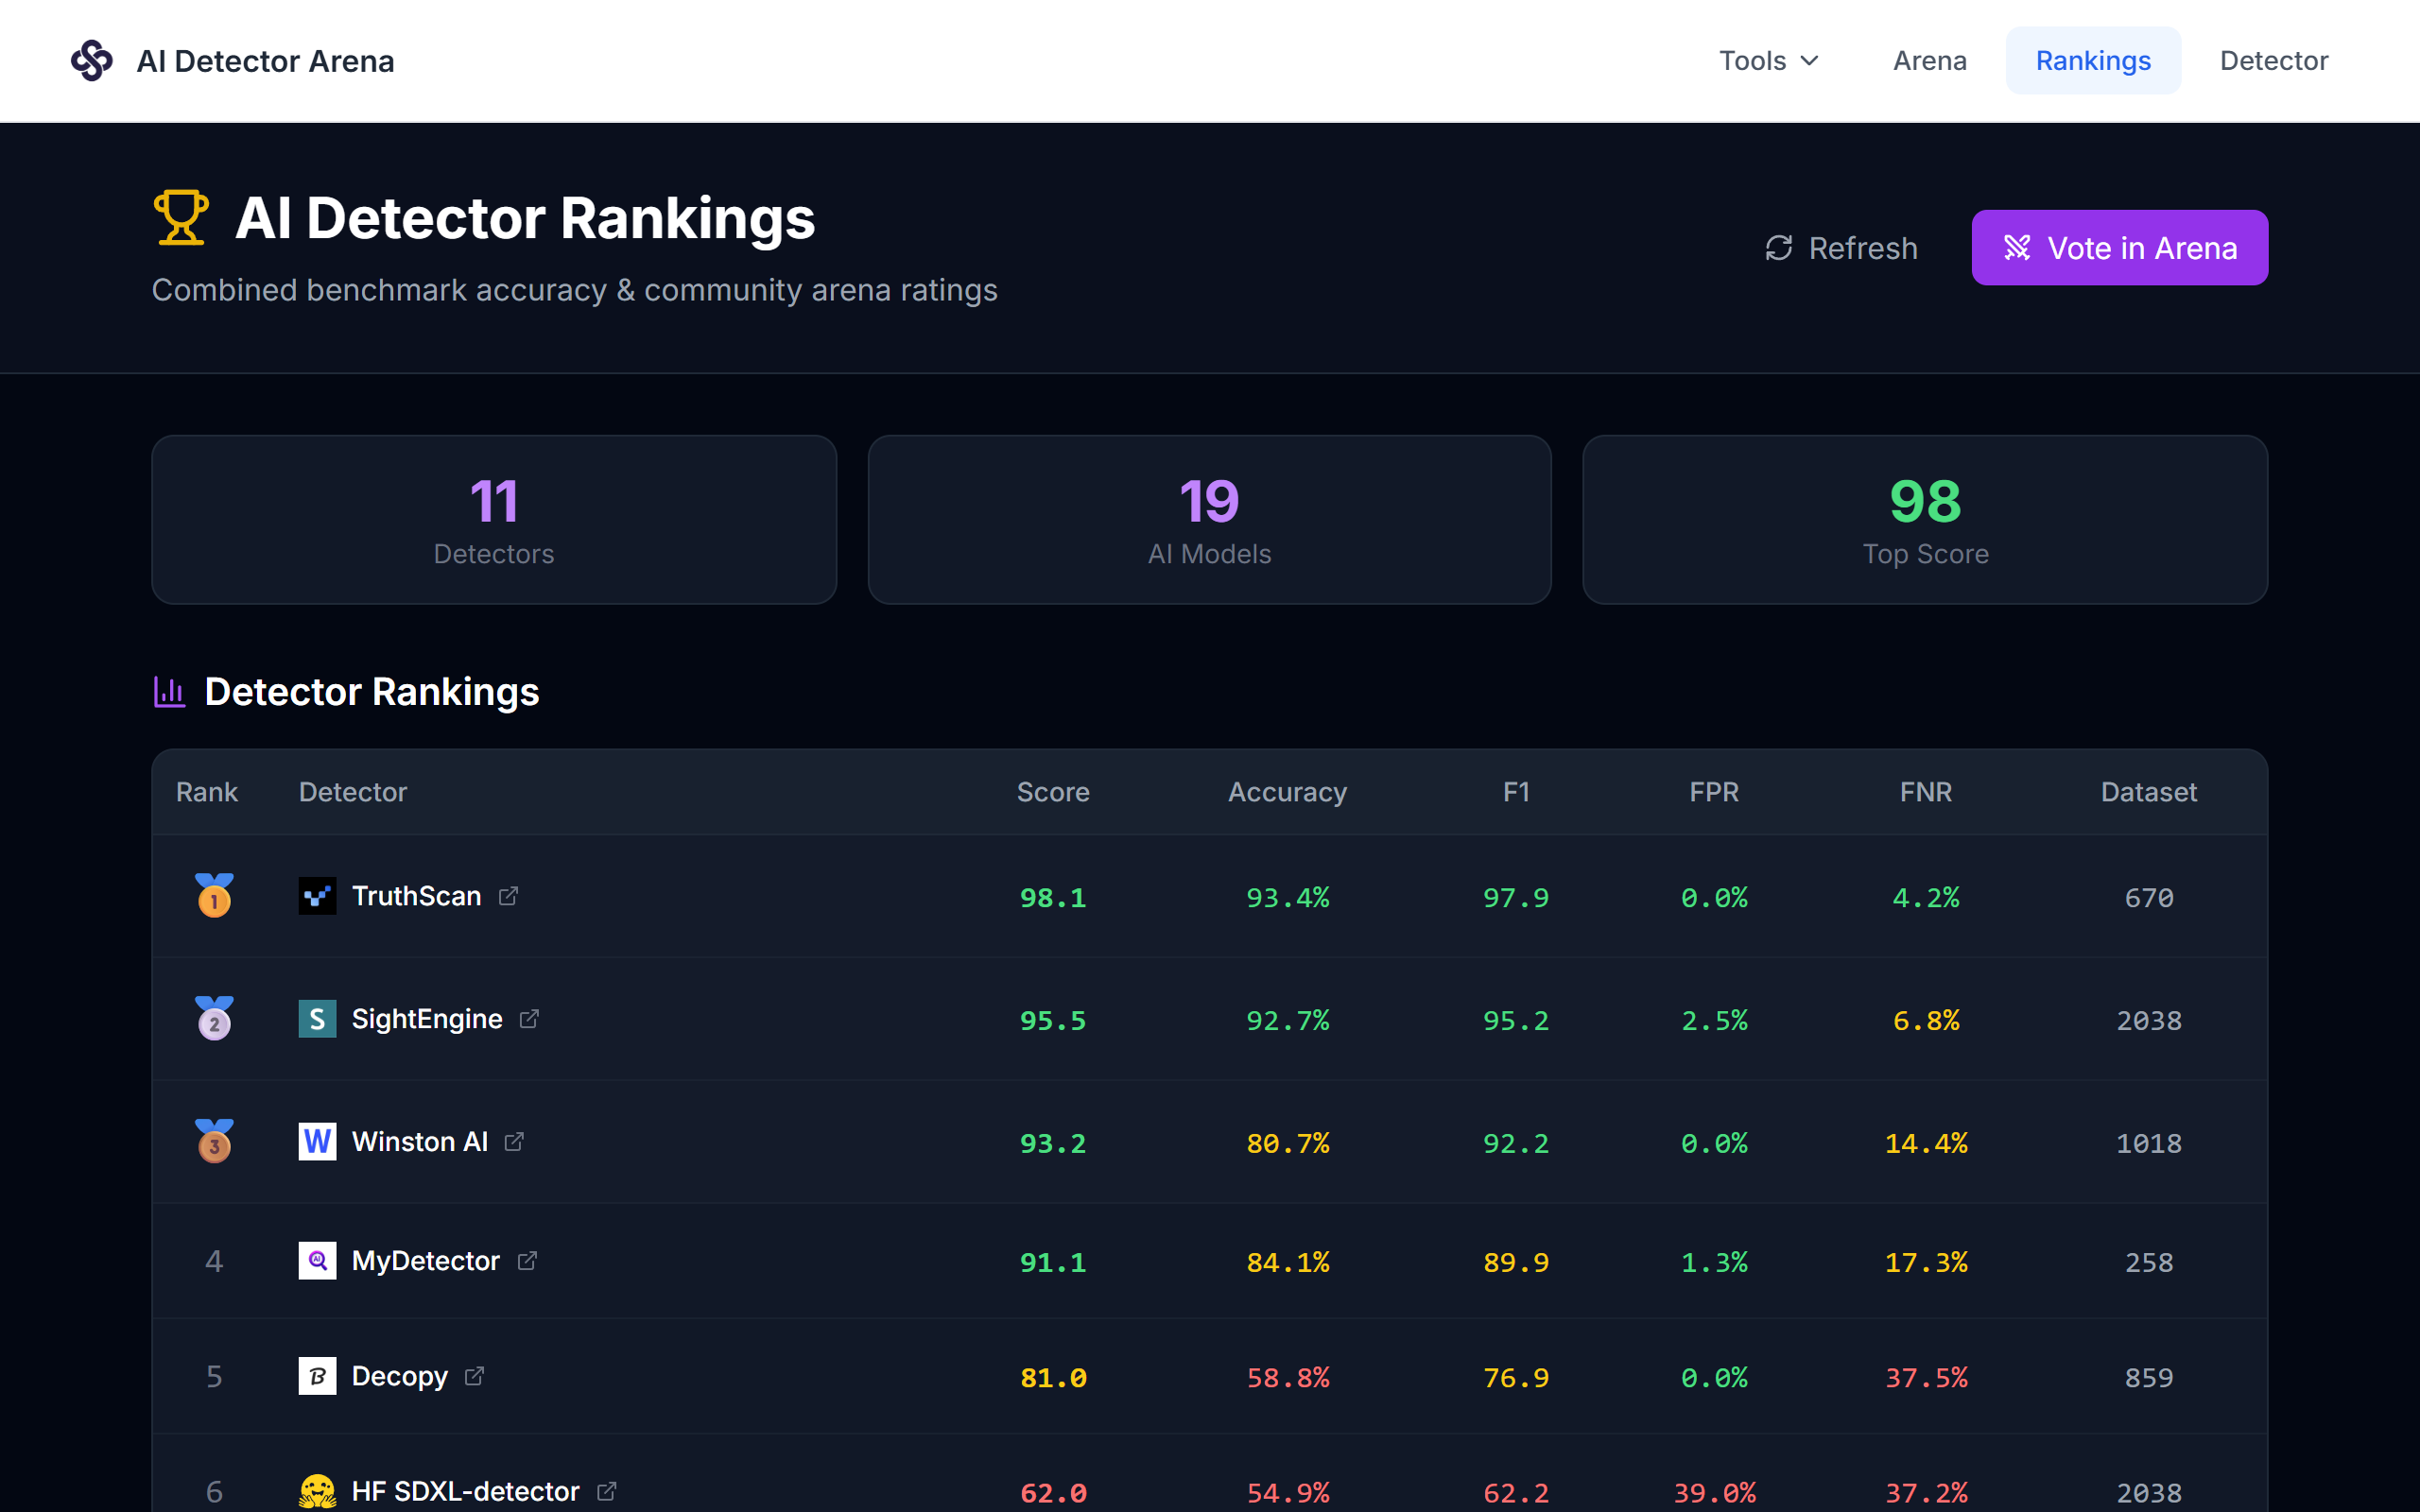This screenshot has height=1512, width=2420.
Task: Sort by the Score column header
Action: (x=1053, y=792)
